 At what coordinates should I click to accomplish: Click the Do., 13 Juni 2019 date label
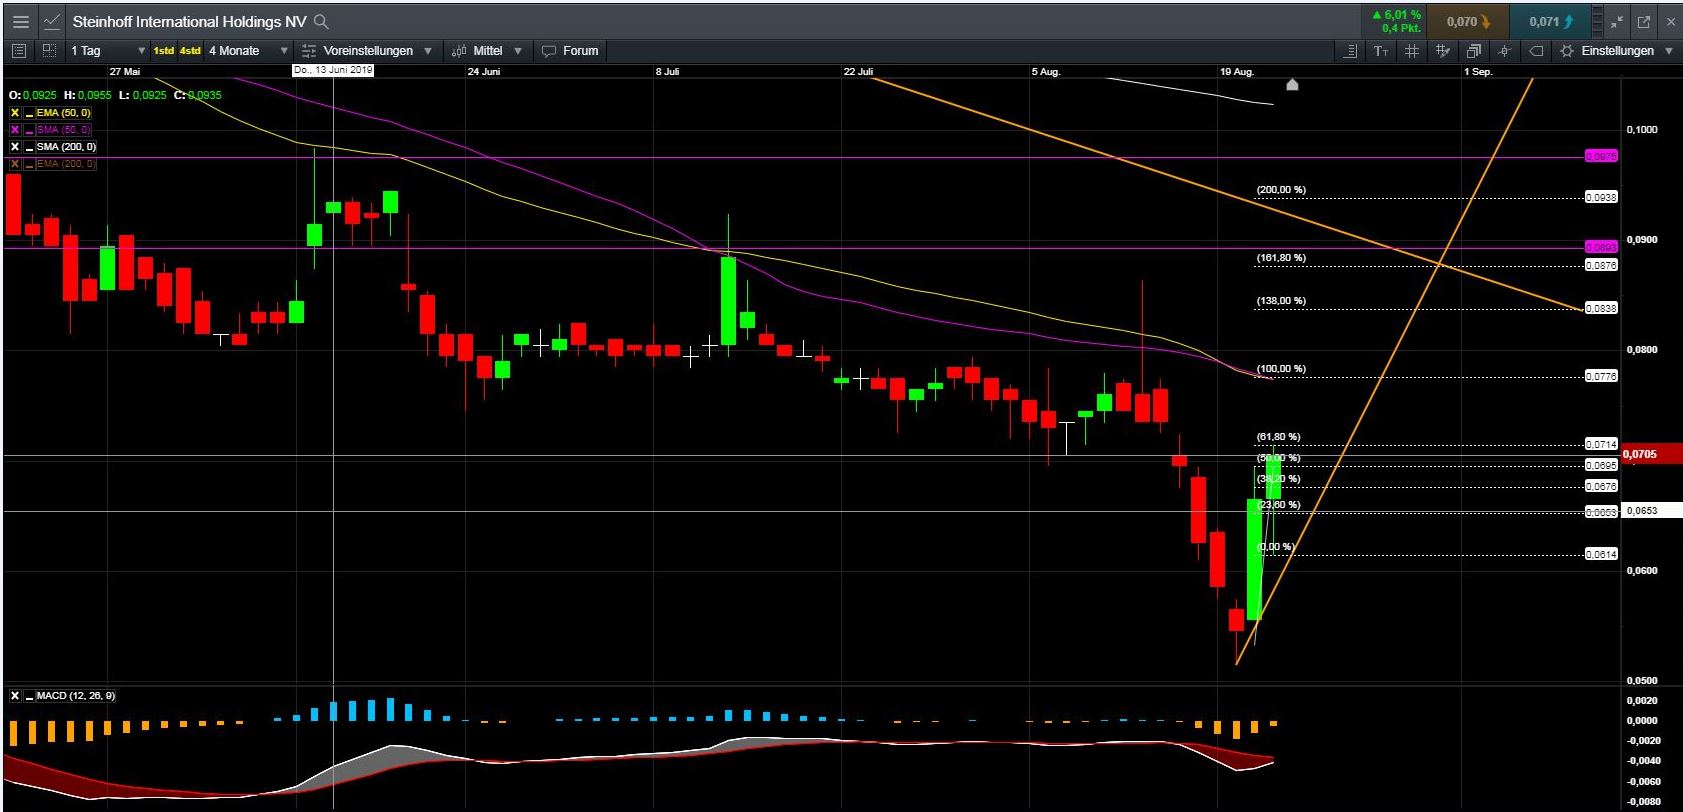pos(333,70)
